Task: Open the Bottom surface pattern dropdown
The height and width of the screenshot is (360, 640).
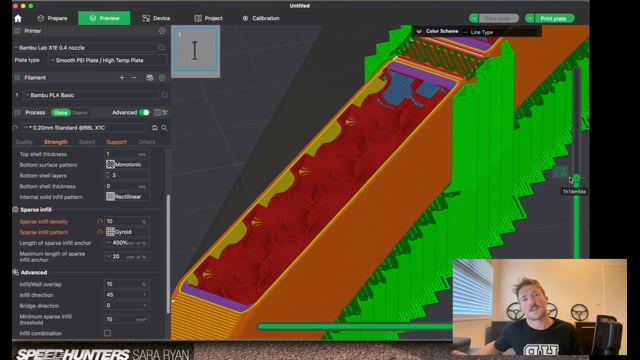Action: pos(127,164)
